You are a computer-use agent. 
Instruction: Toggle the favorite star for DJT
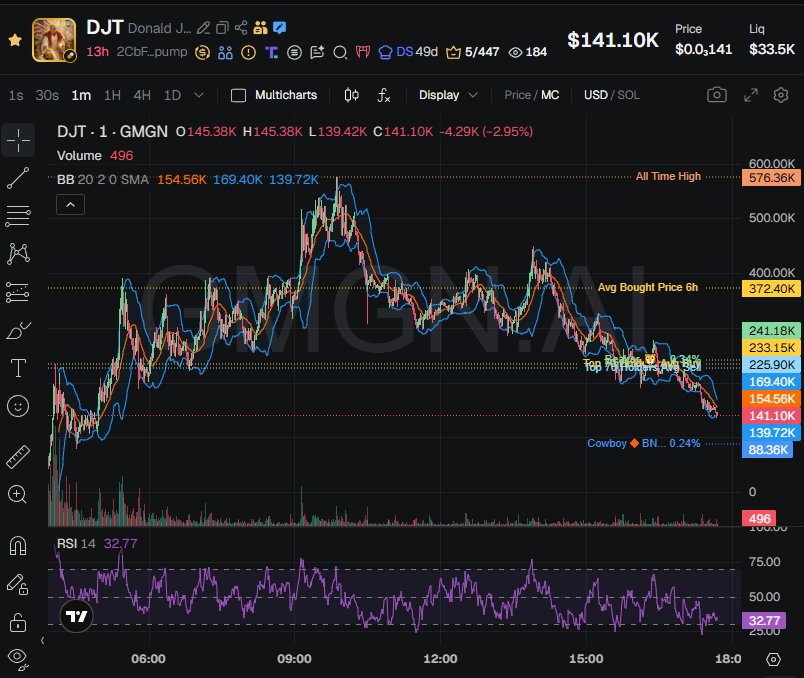click(15, 40)
